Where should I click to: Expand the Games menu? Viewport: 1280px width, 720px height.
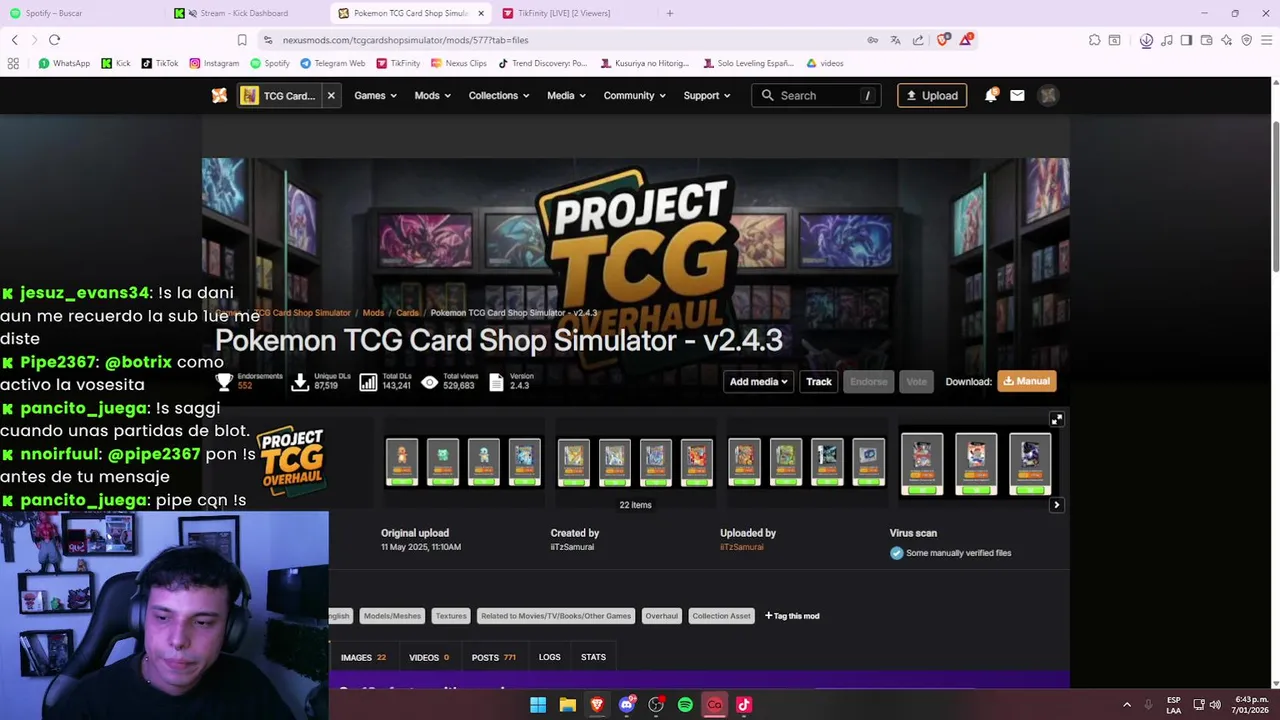pyautogui.click(x=375, y=95)
